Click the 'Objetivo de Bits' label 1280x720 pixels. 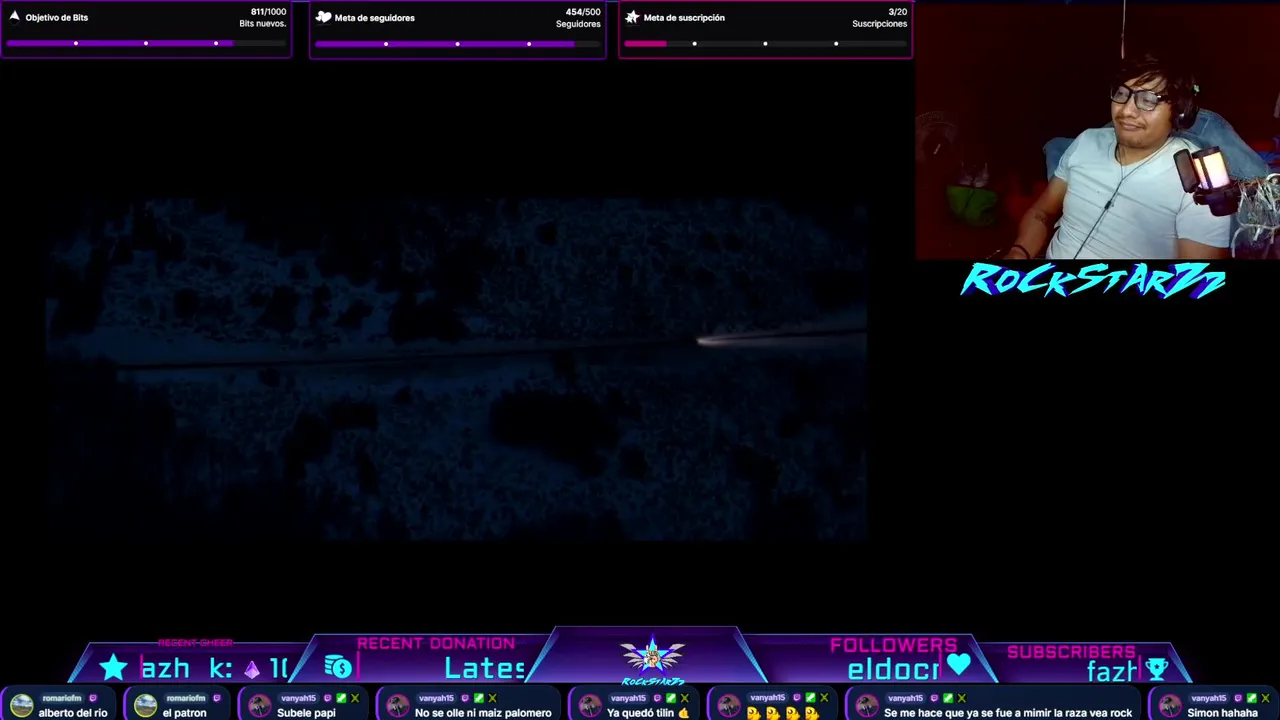pos(57,17)
